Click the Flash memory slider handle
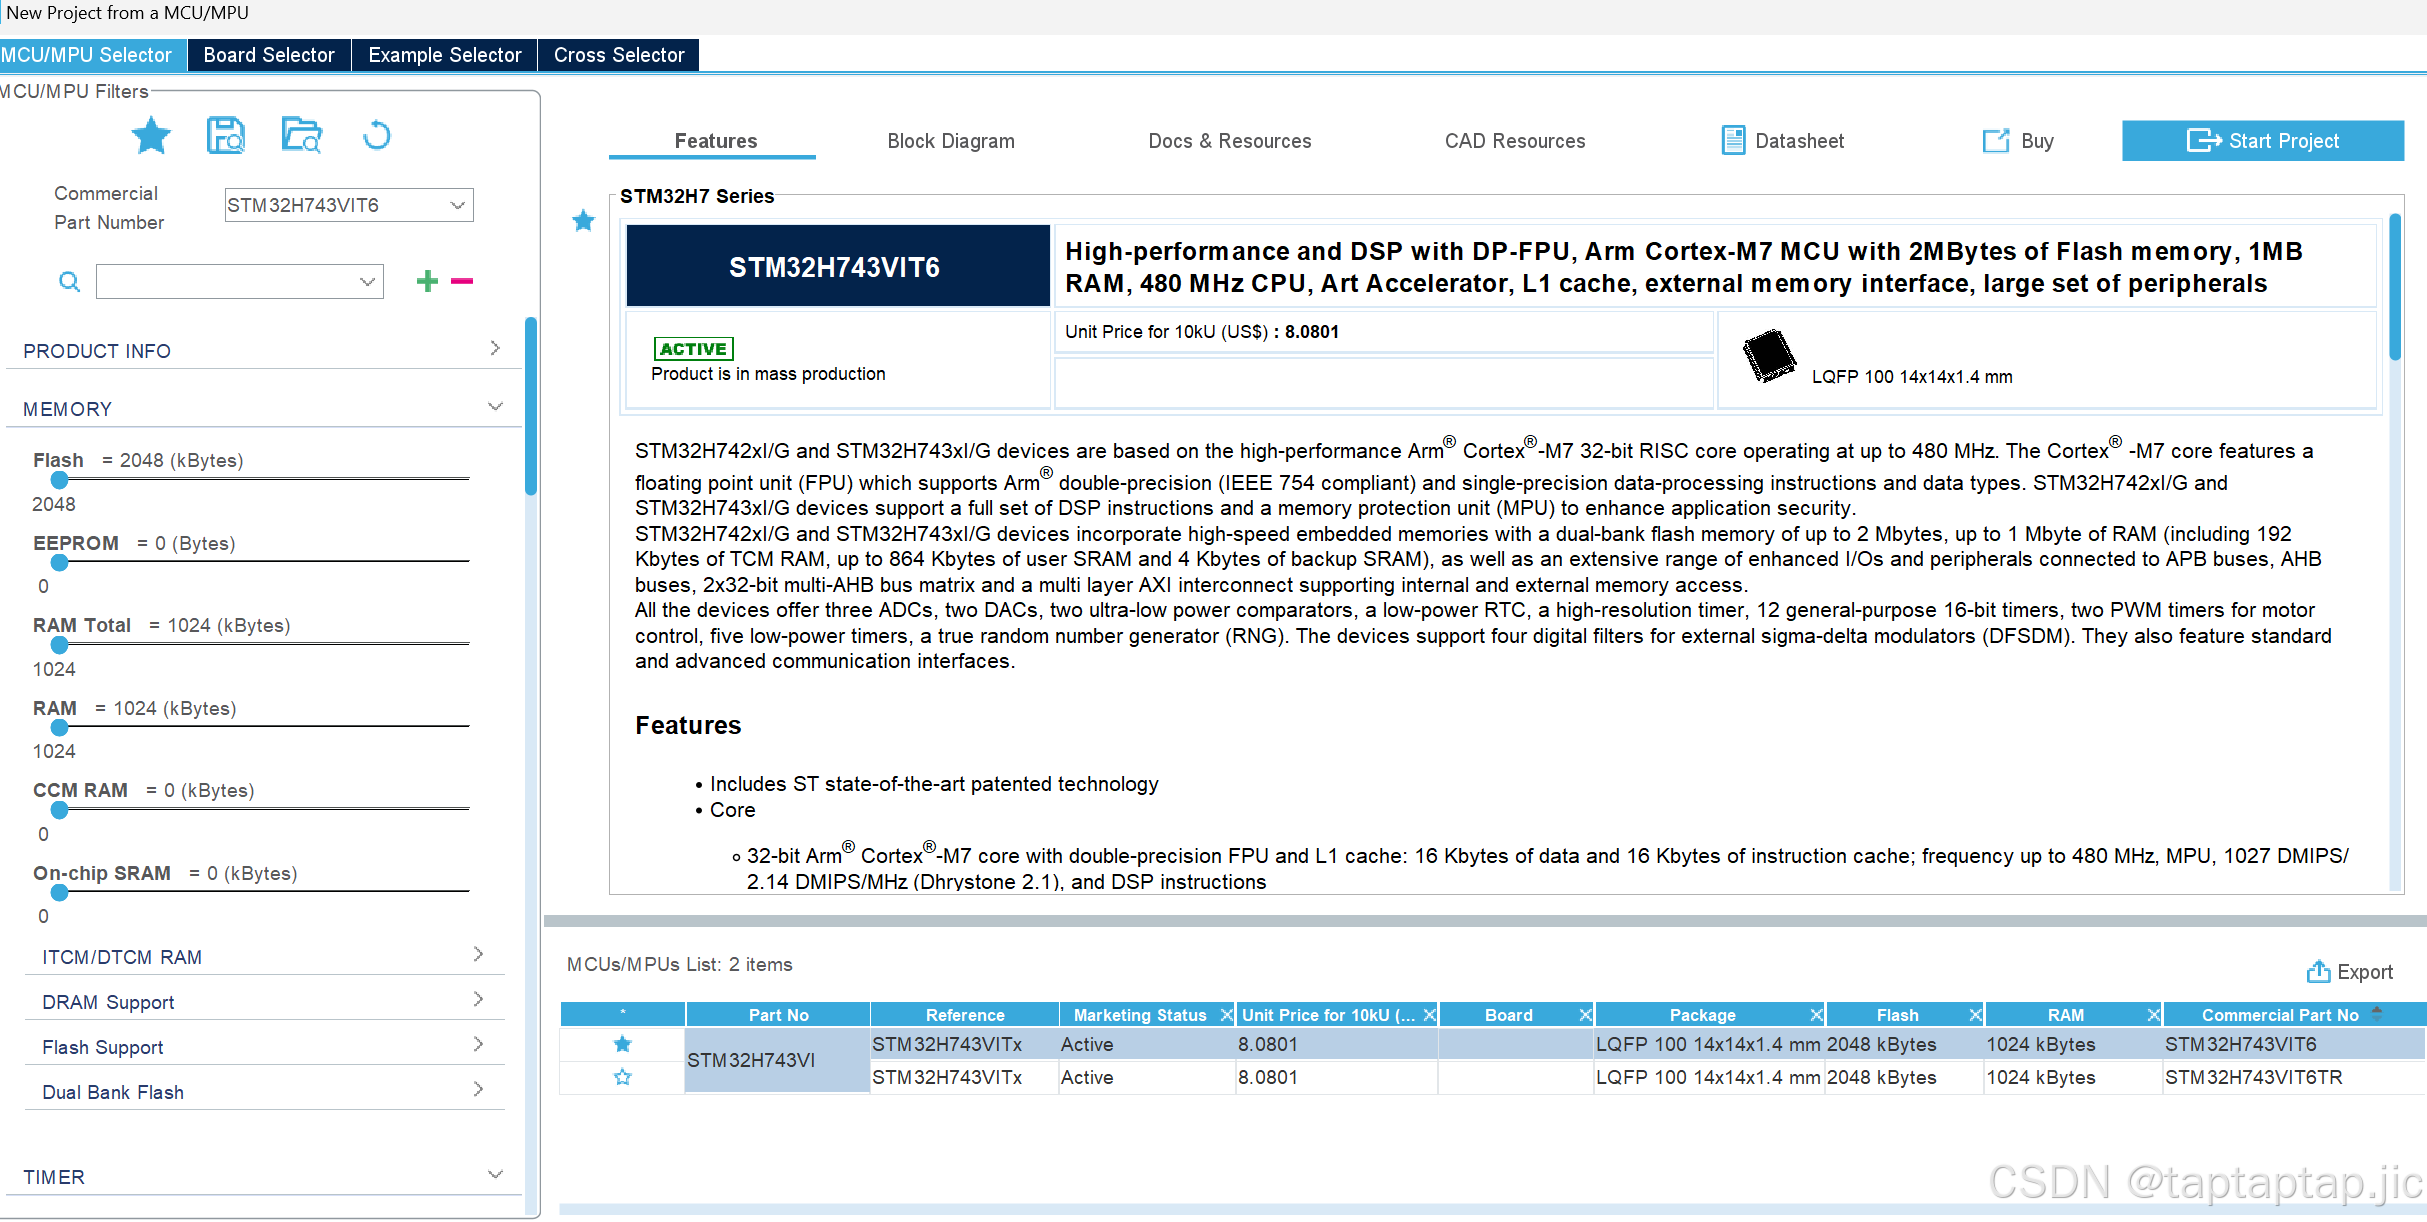Screen dimensions: 2427x1222 tap(60, 481)
